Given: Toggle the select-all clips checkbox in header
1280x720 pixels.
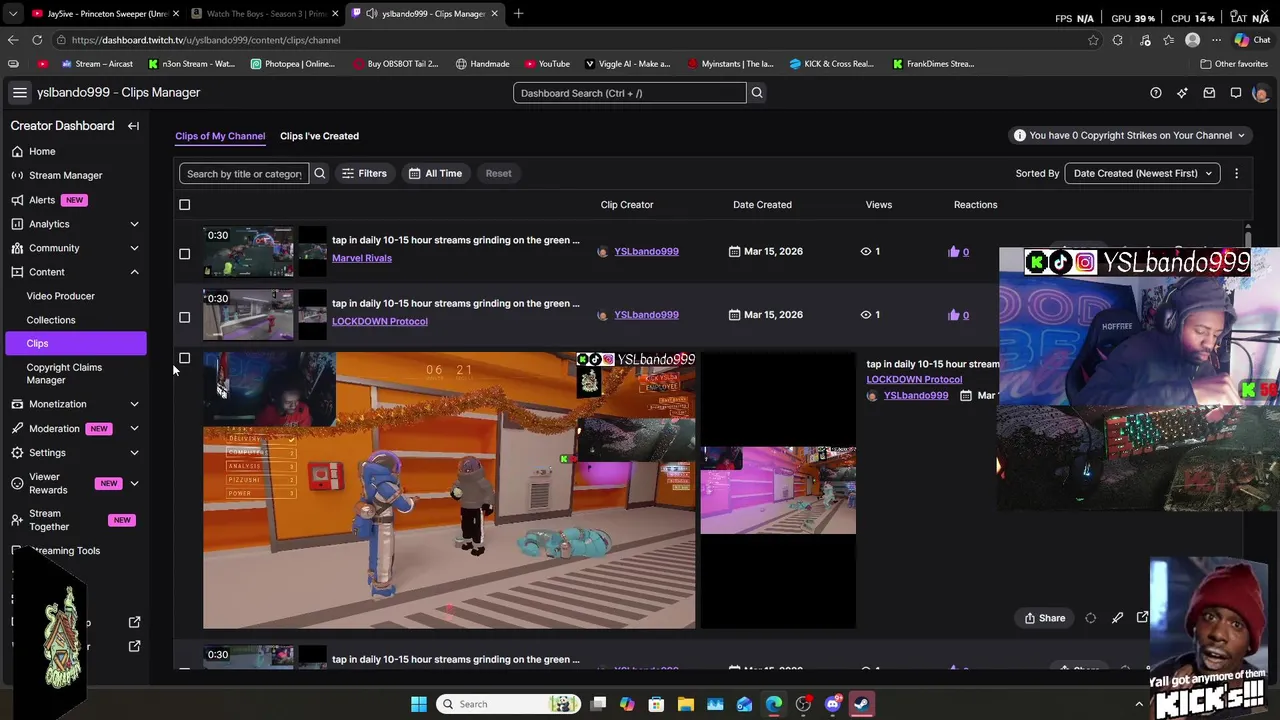Looking at the screenshot, I should tap(184, 205).
